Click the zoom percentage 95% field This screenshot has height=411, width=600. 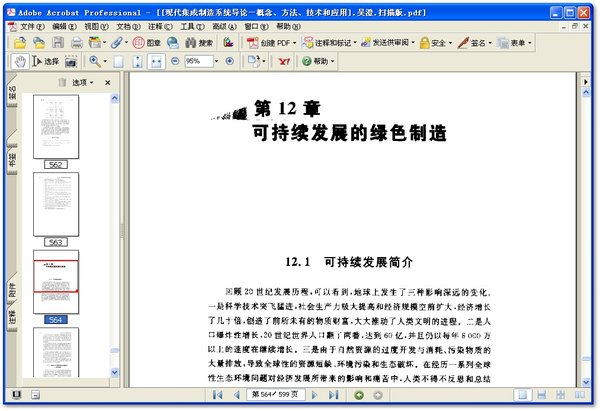[x=198, y=61]
